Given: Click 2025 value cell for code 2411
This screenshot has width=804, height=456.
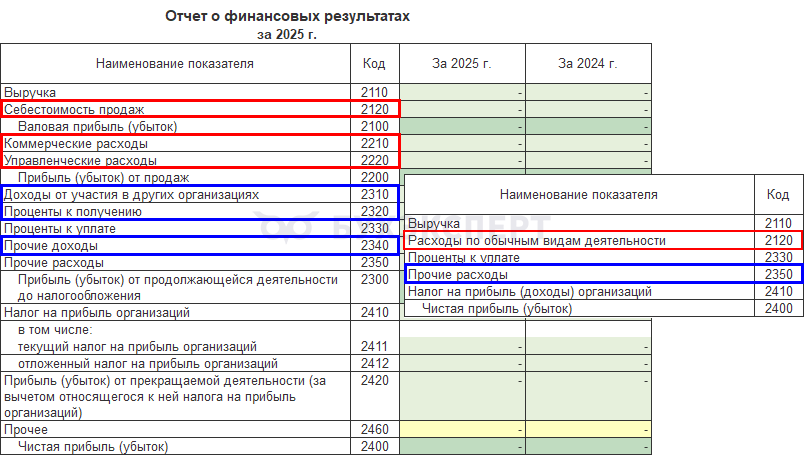Looking at the screenshot, I should tap(462, 346).
